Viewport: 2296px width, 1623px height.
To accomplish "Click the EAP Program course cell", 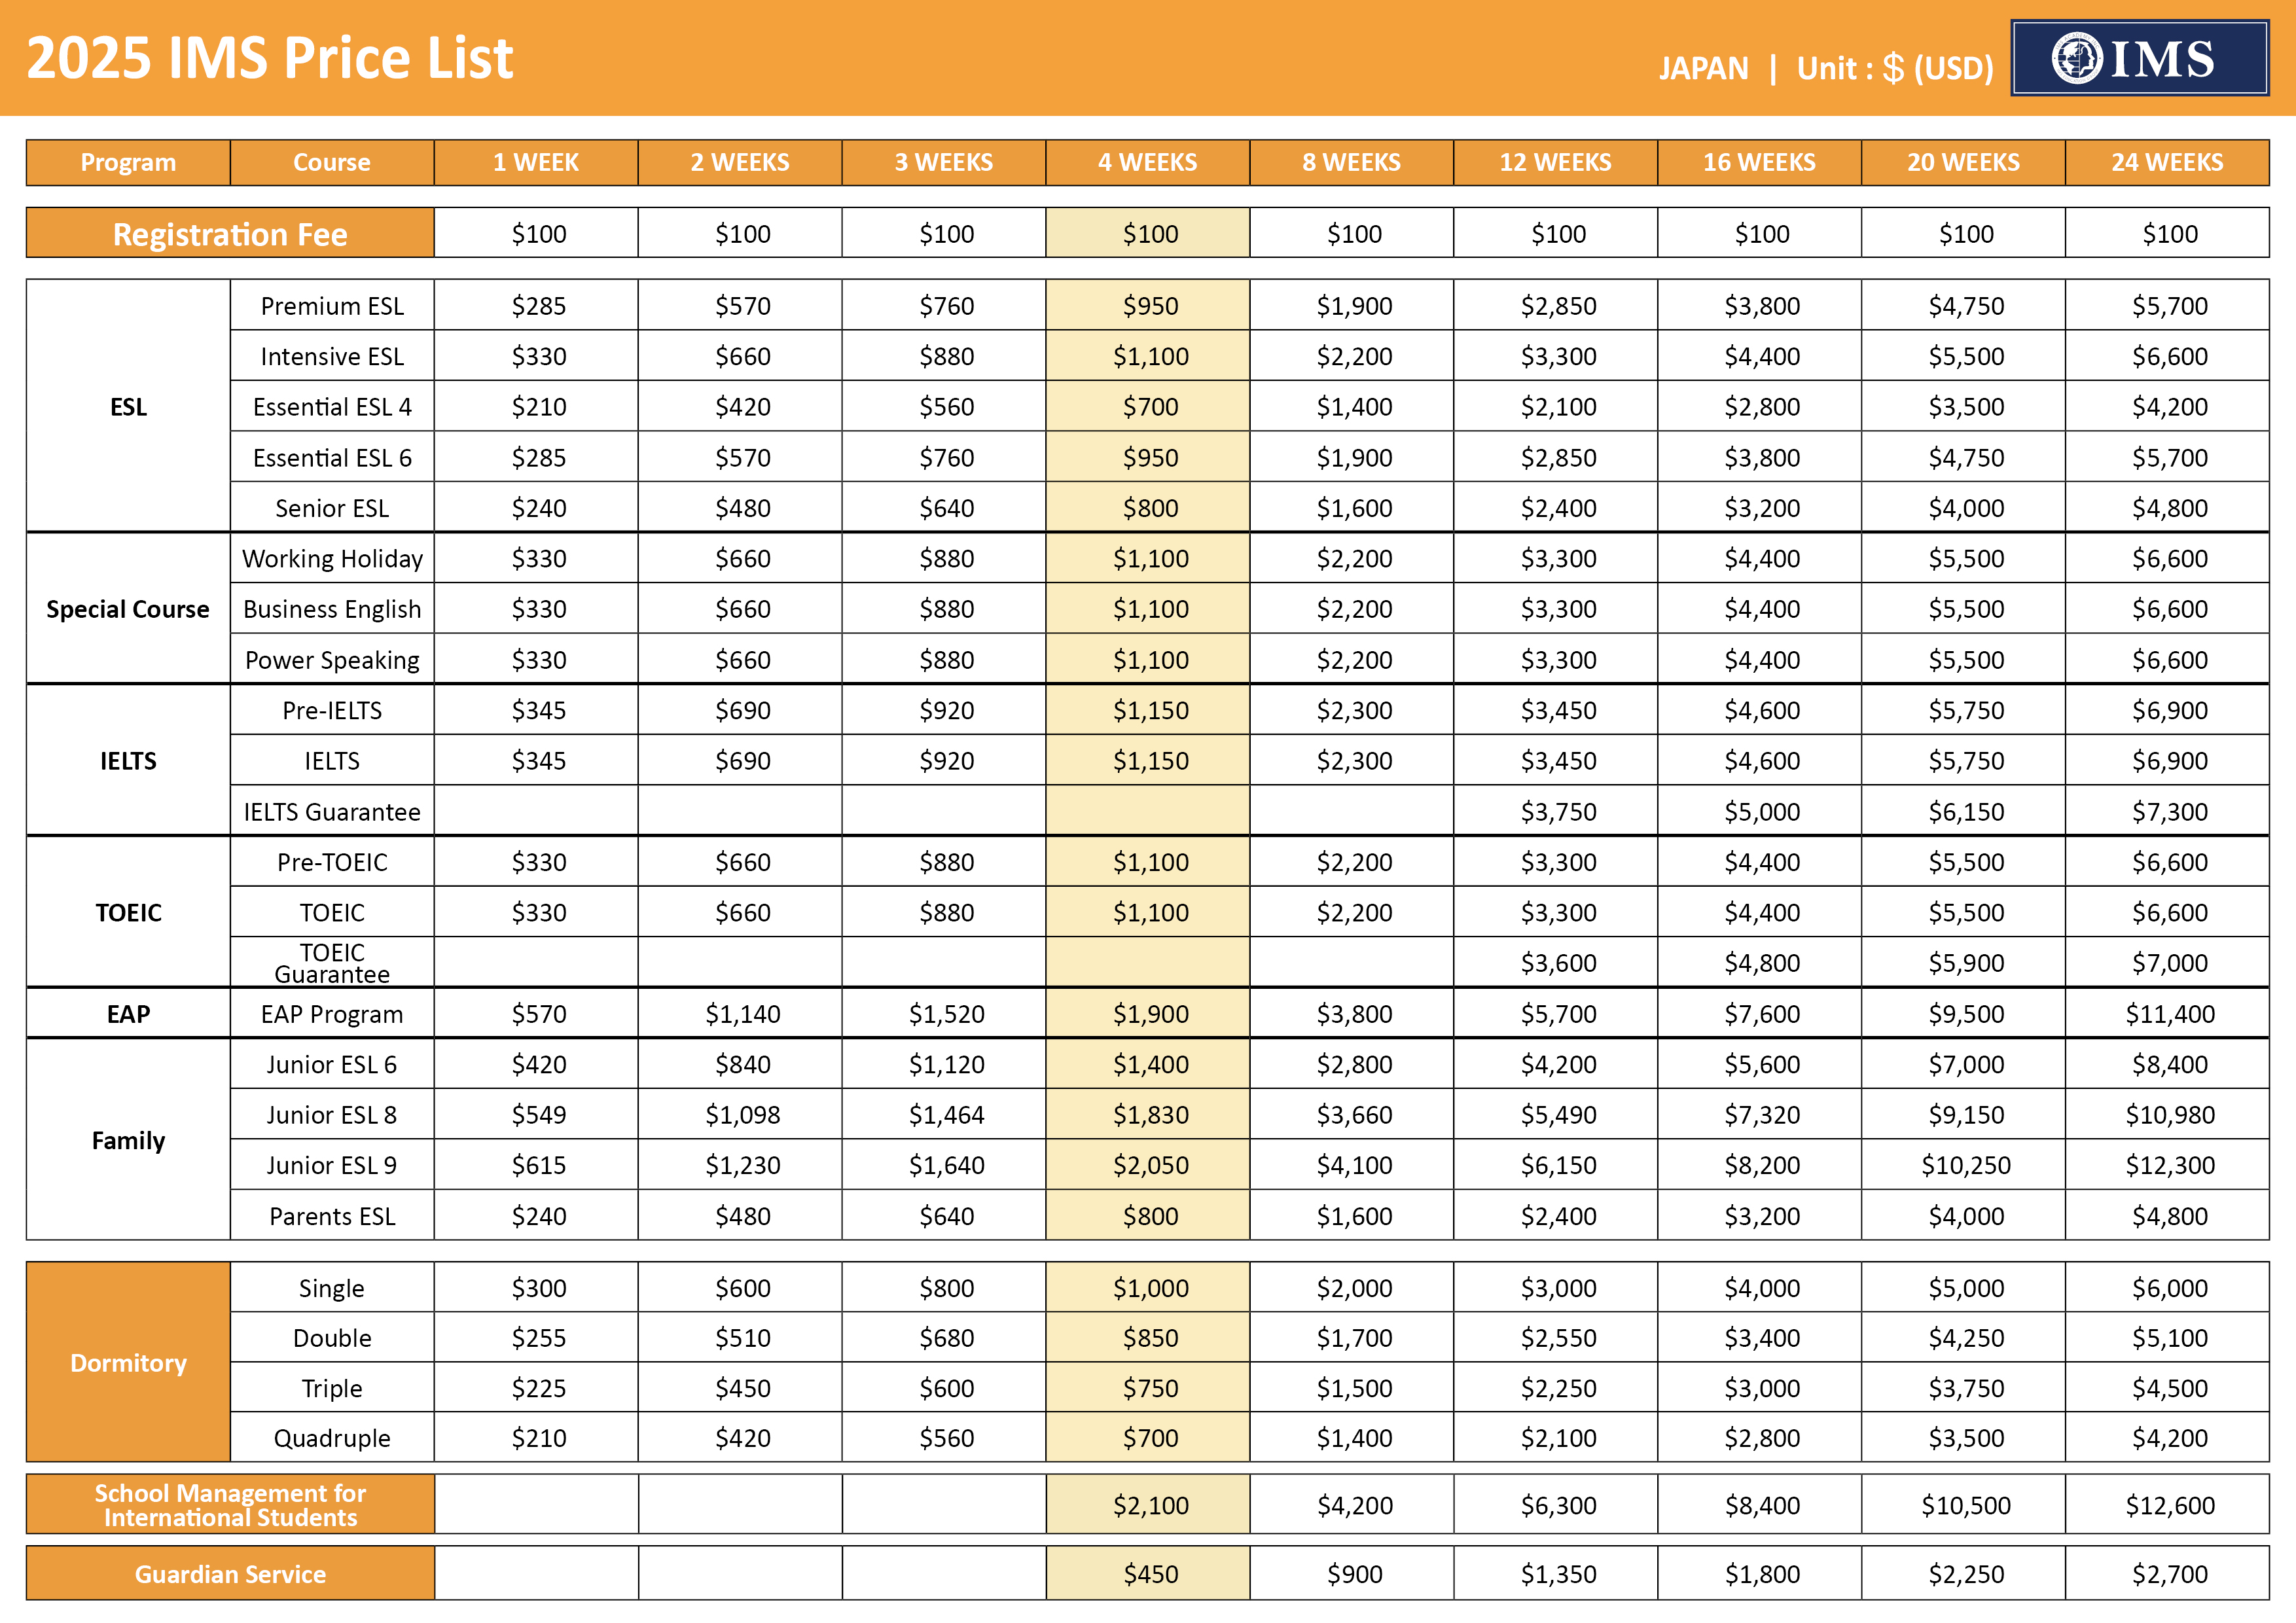I will coord(332,1014).
